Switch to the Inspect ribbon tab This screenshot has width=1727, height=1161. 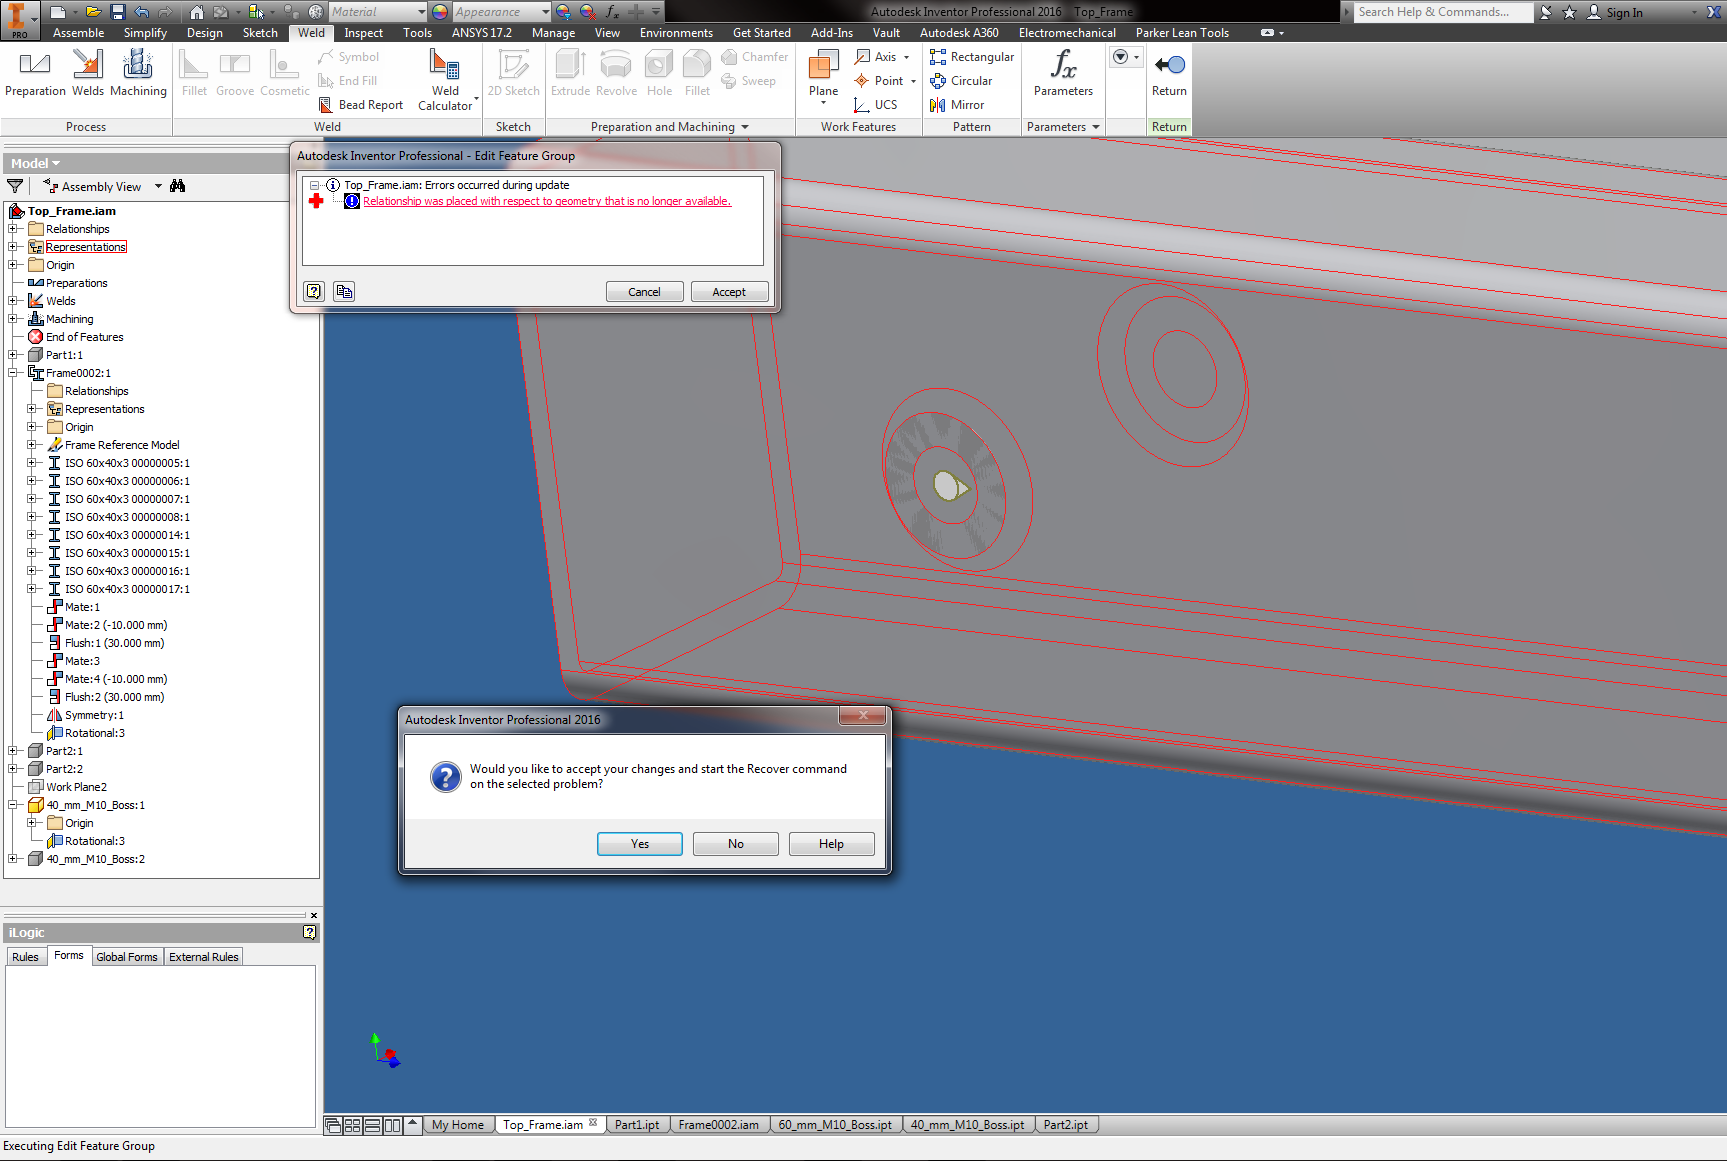[363, 32]
